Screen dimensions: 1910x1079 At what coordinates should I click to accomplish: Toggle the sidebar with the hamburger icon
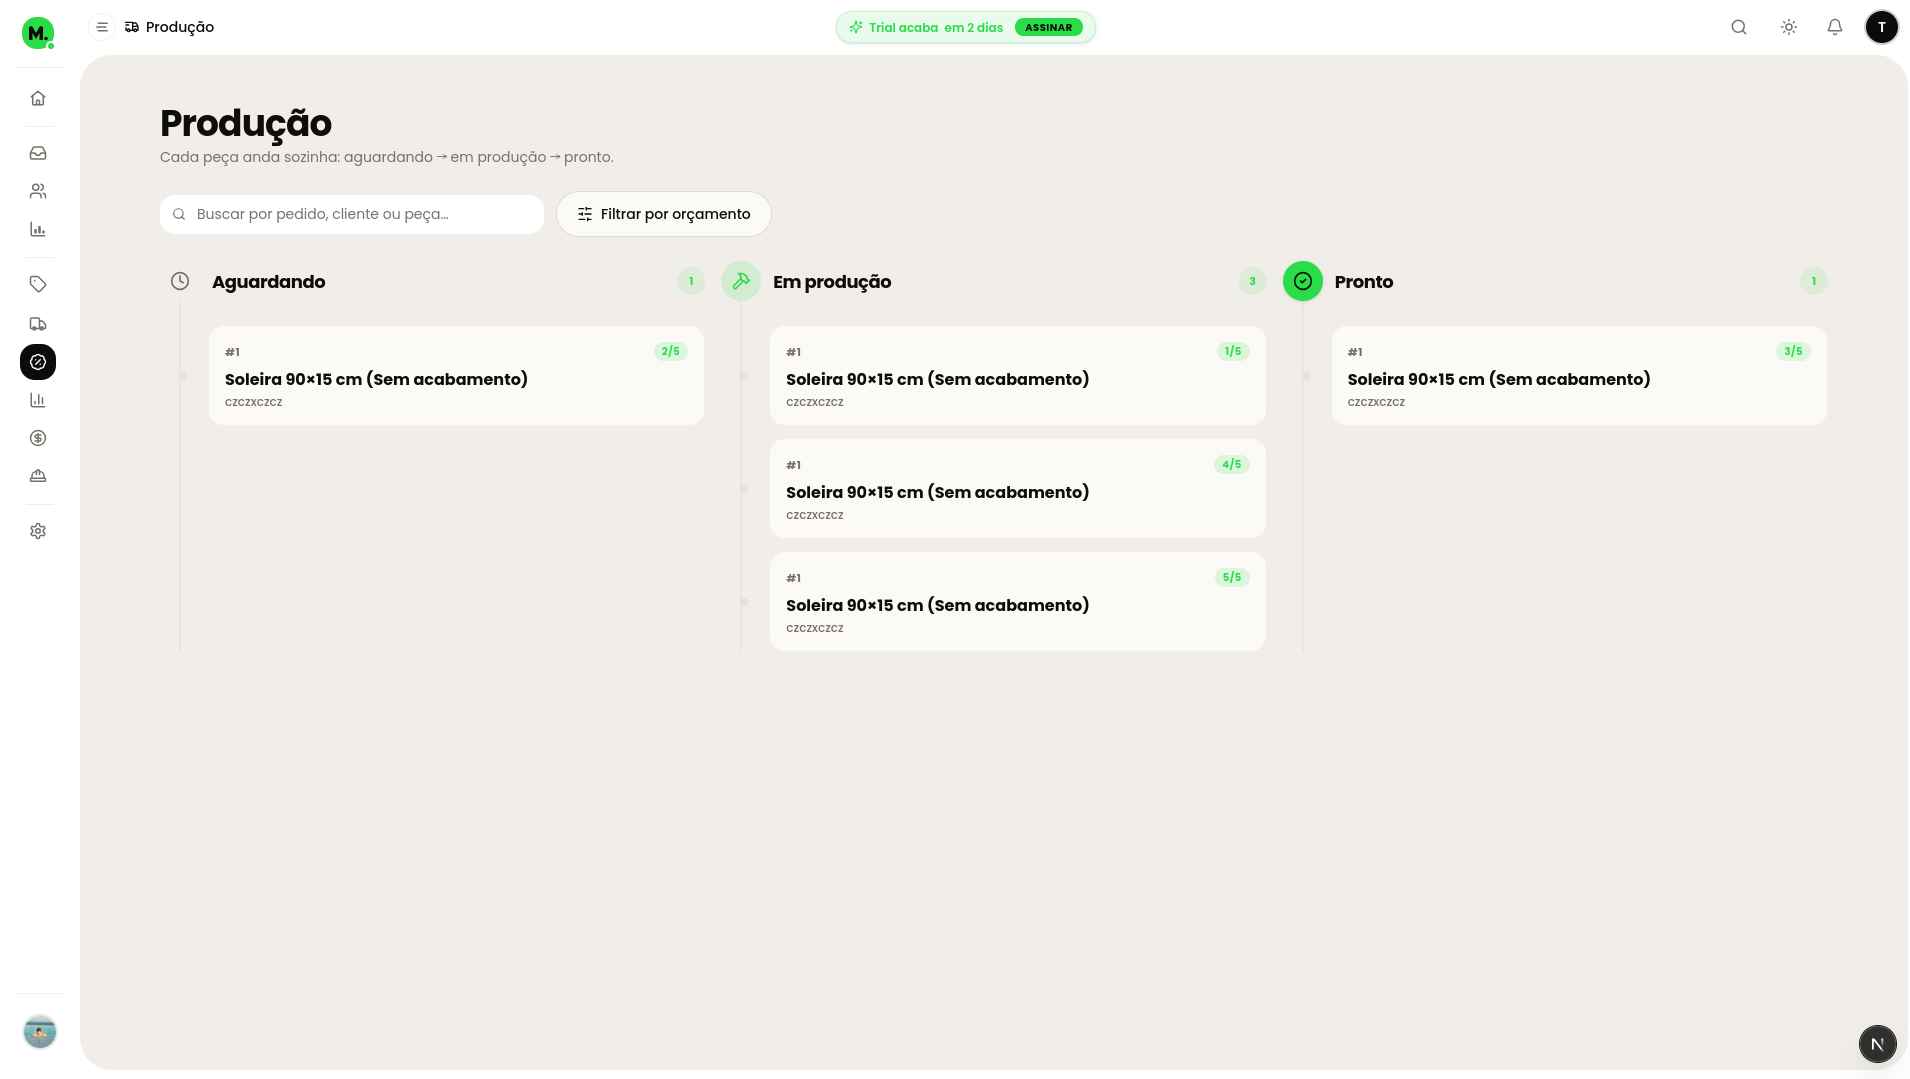102,27
